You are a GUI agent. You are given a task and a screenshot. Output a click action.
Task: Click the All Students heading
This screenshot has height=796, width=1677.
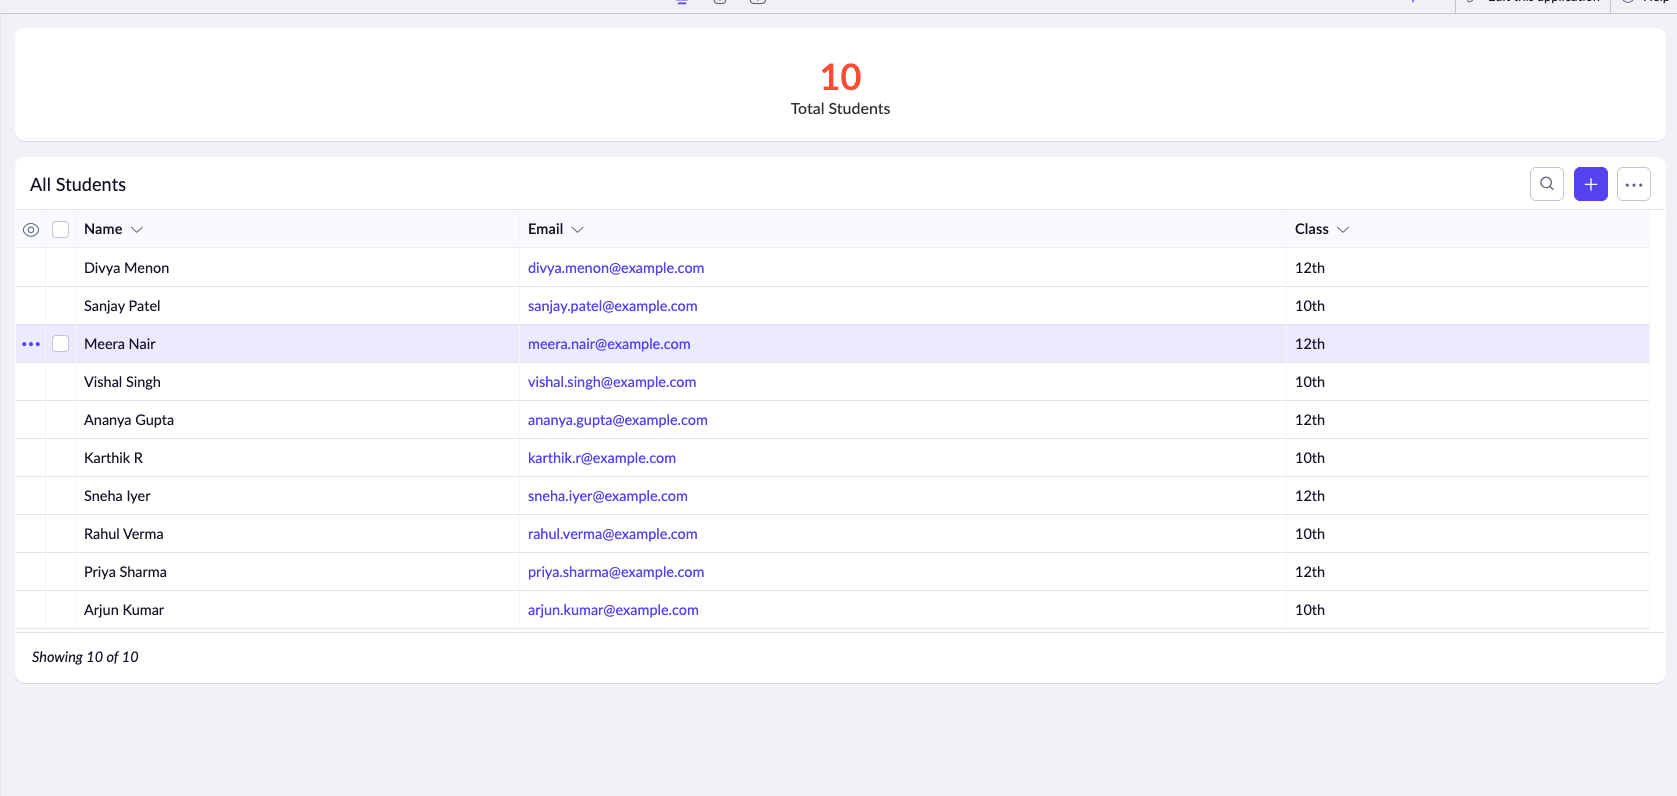coord(78,185)
